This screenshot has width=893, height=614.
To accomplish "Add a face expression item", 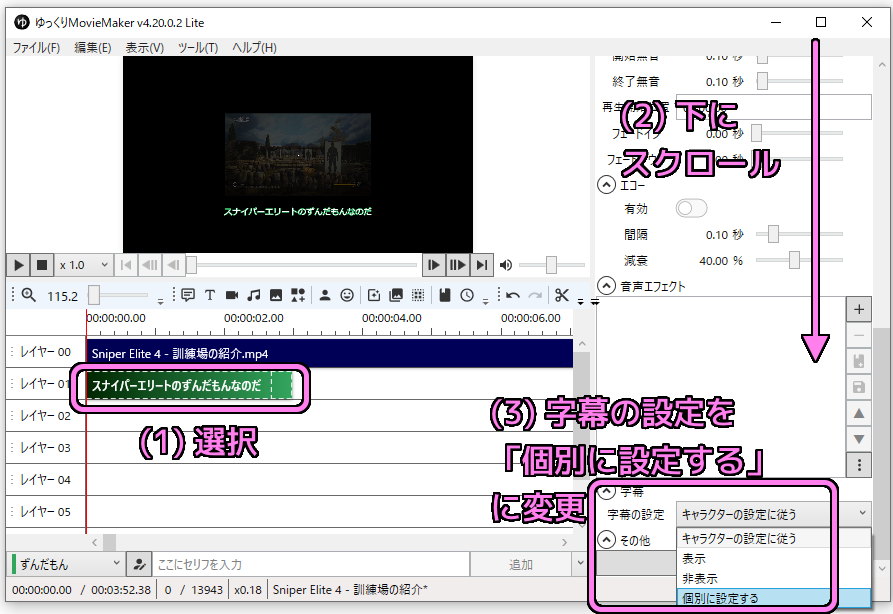I will (x=347, y=295).
